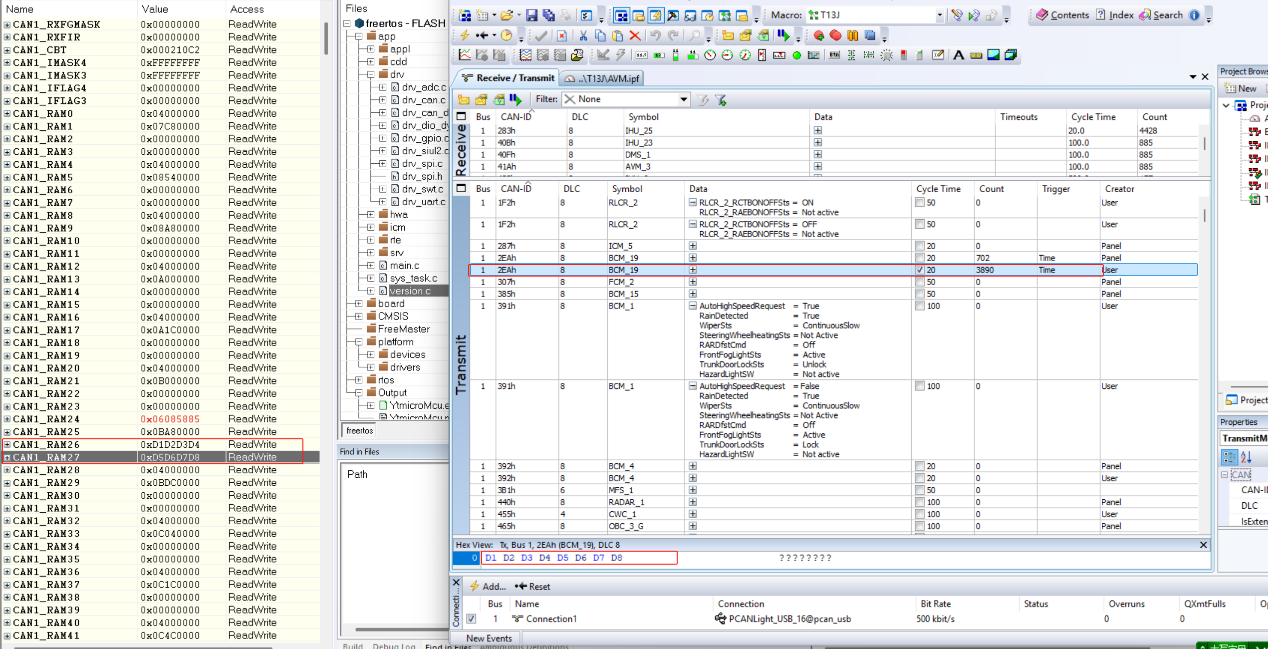Enable cycle time checkbox for FCM_2
Screen dimensions: 1268x649
coord(920,282)
